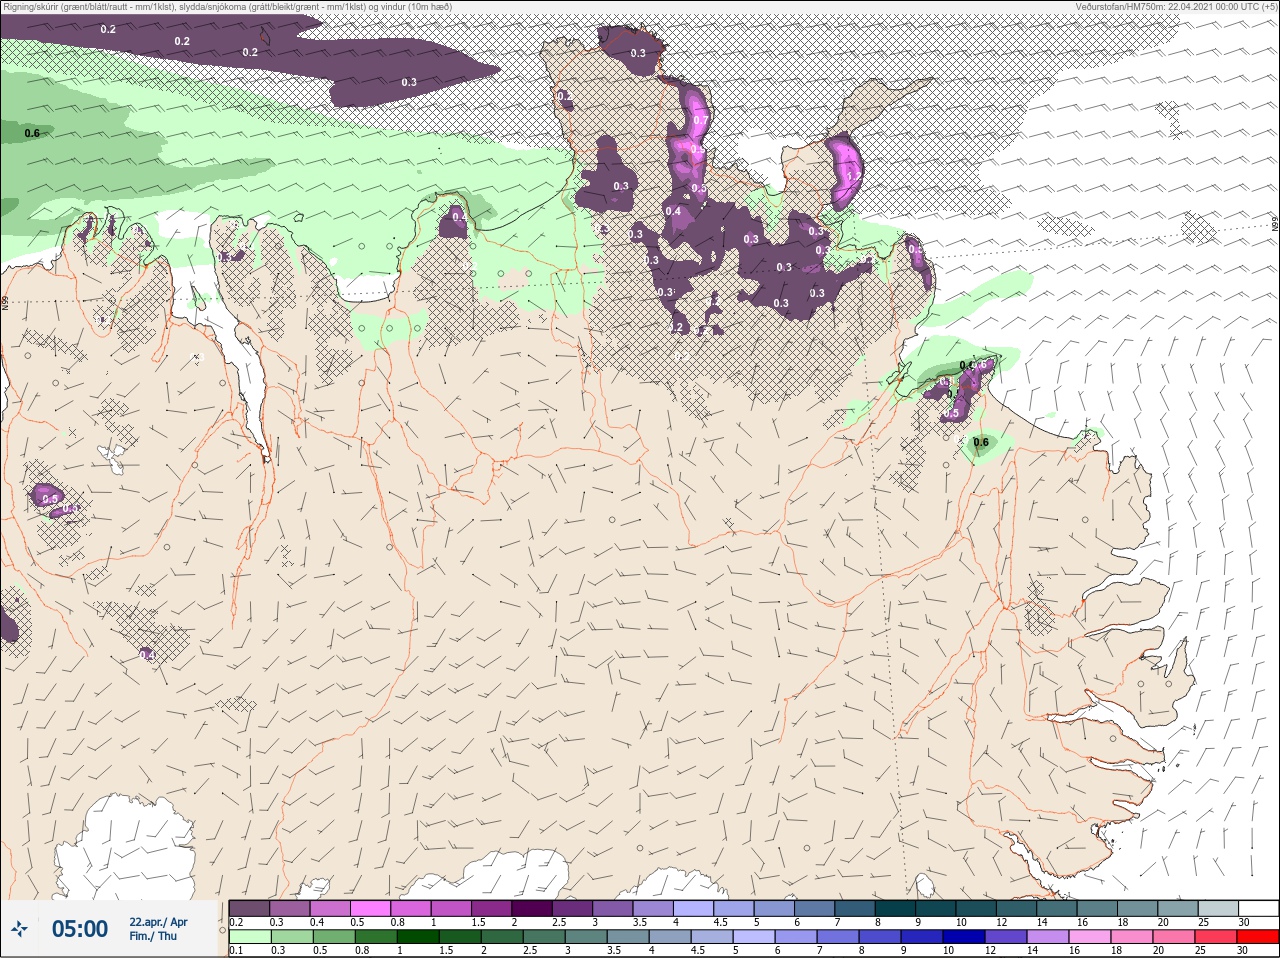Image resolution: width=1280 pixels, height=958 pixels.
Task: Select the bright red 30 legend swatch
Action: click(1257, 936)
